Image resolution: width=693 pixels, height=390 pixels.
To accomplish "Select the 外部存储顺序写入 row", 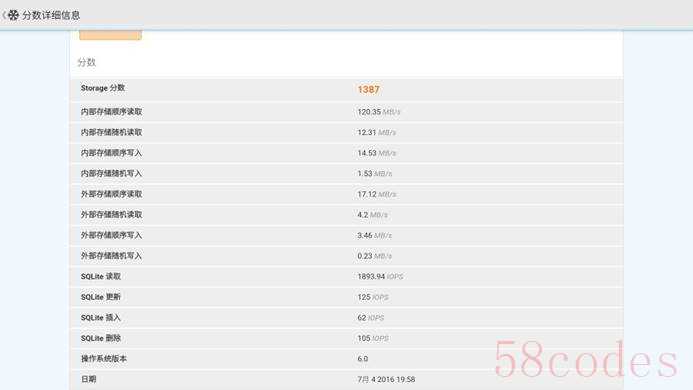I will tap(346, 235).
